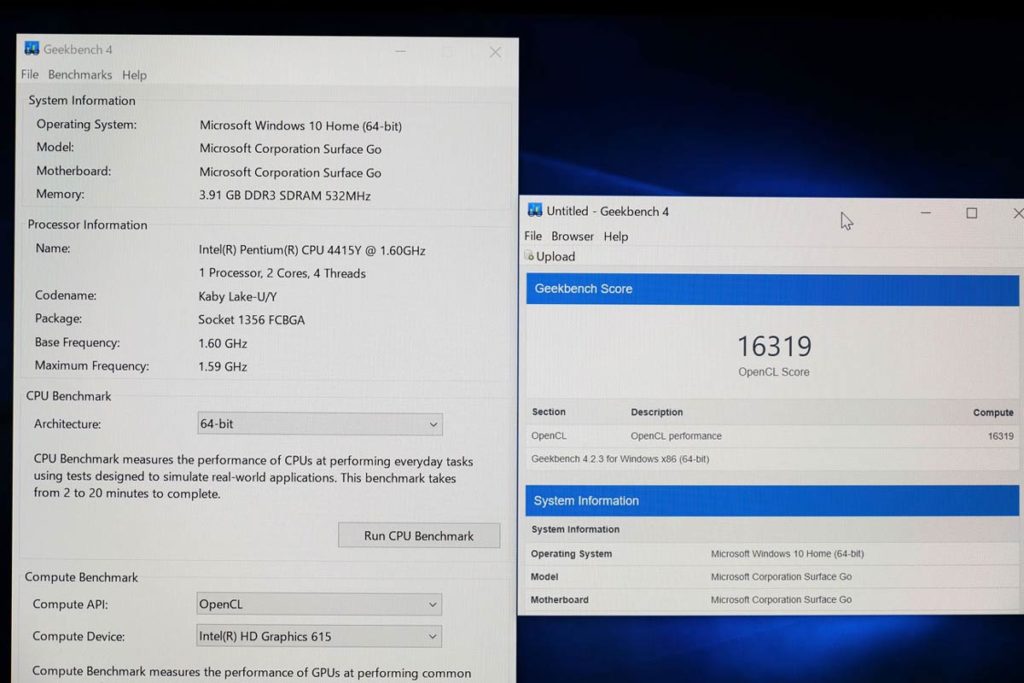
Task: Click Maximum Frequency 1.59 GHz value
Action: pyautogui.click(x=223, y=366)
